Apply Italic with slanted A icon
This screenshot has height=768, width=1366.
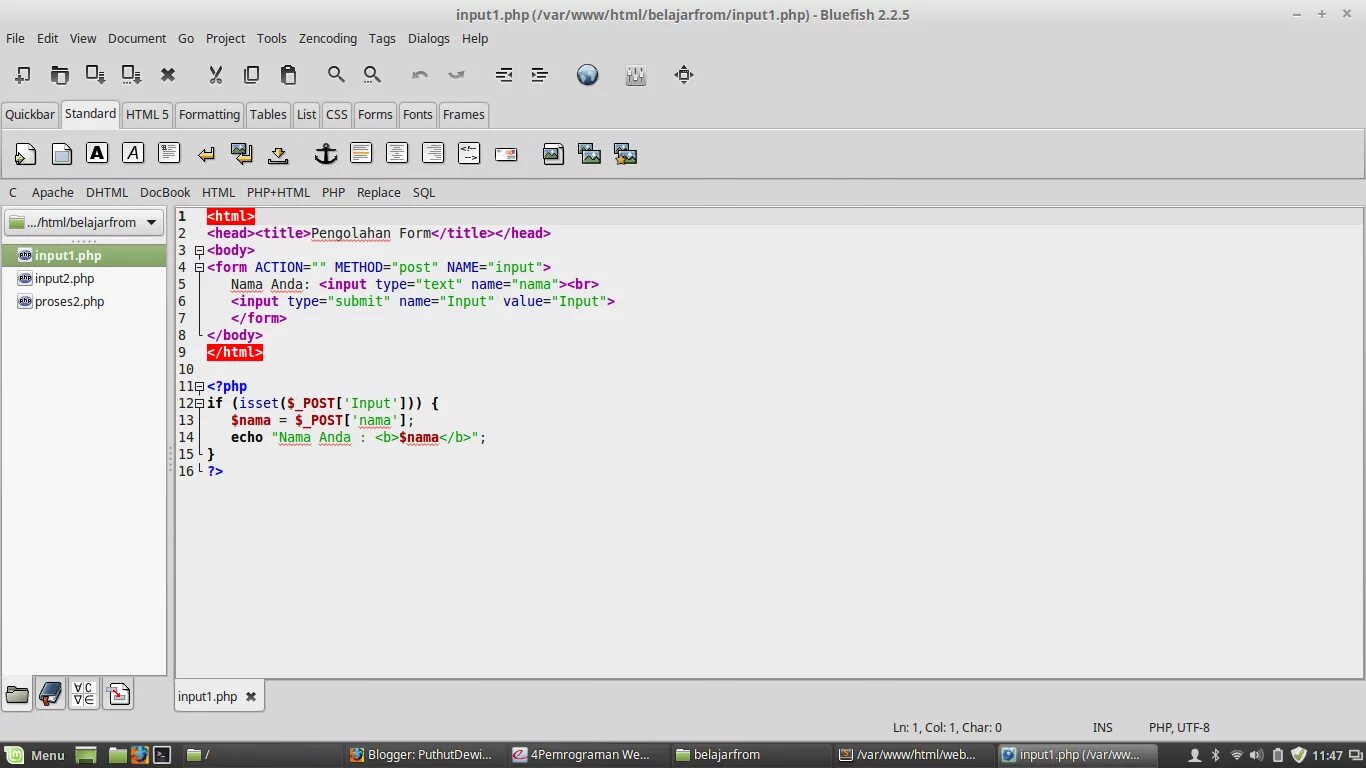coord(133,153)
